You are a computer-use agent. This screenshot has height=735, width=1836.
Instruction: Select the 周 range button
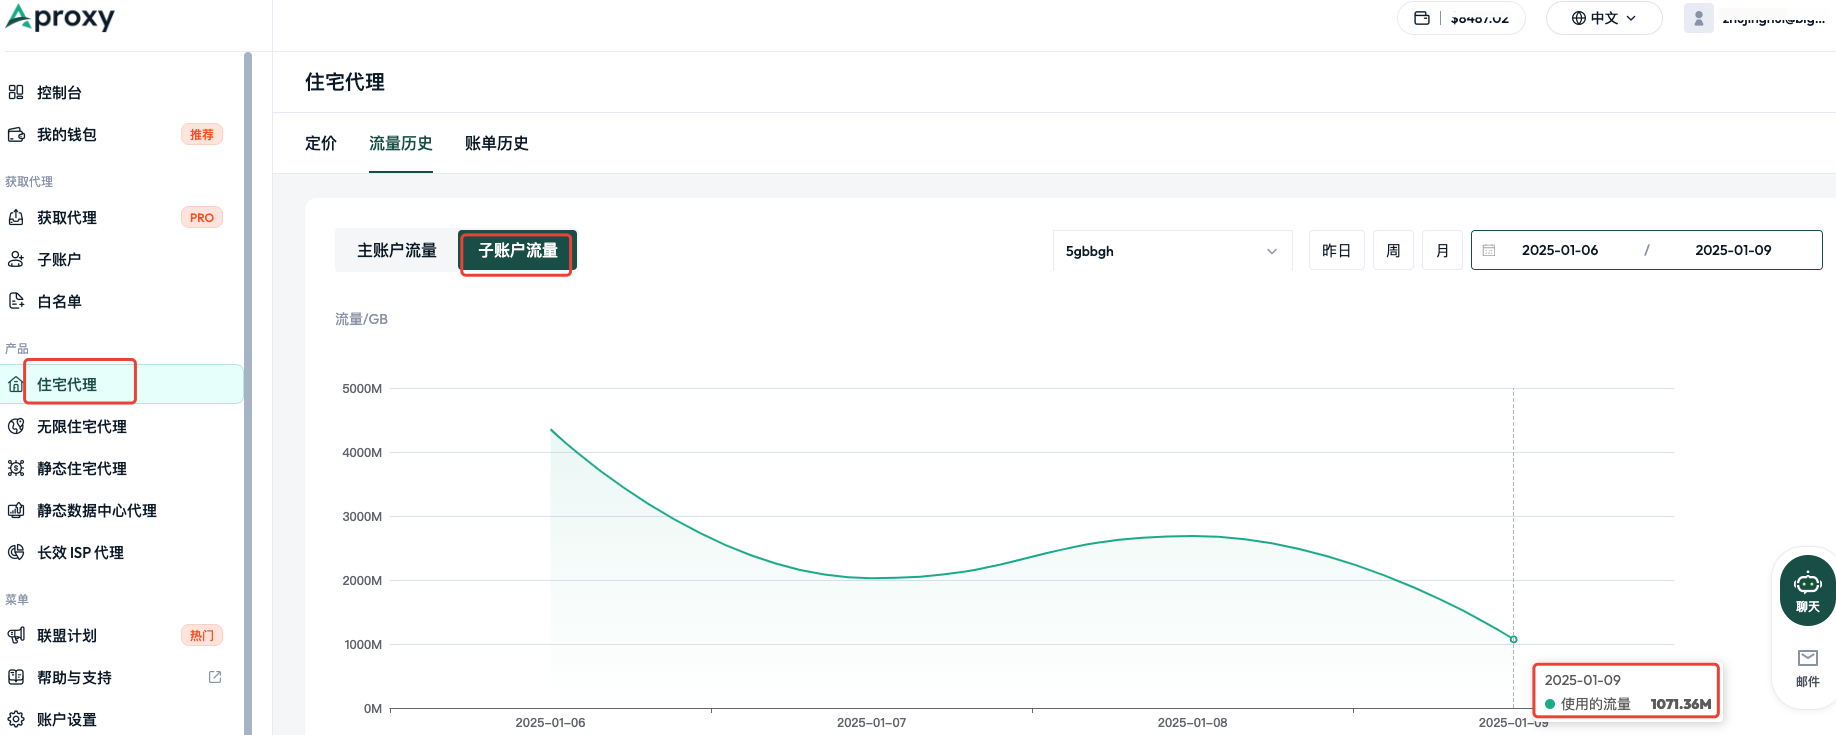click(x=1393, y=250)
